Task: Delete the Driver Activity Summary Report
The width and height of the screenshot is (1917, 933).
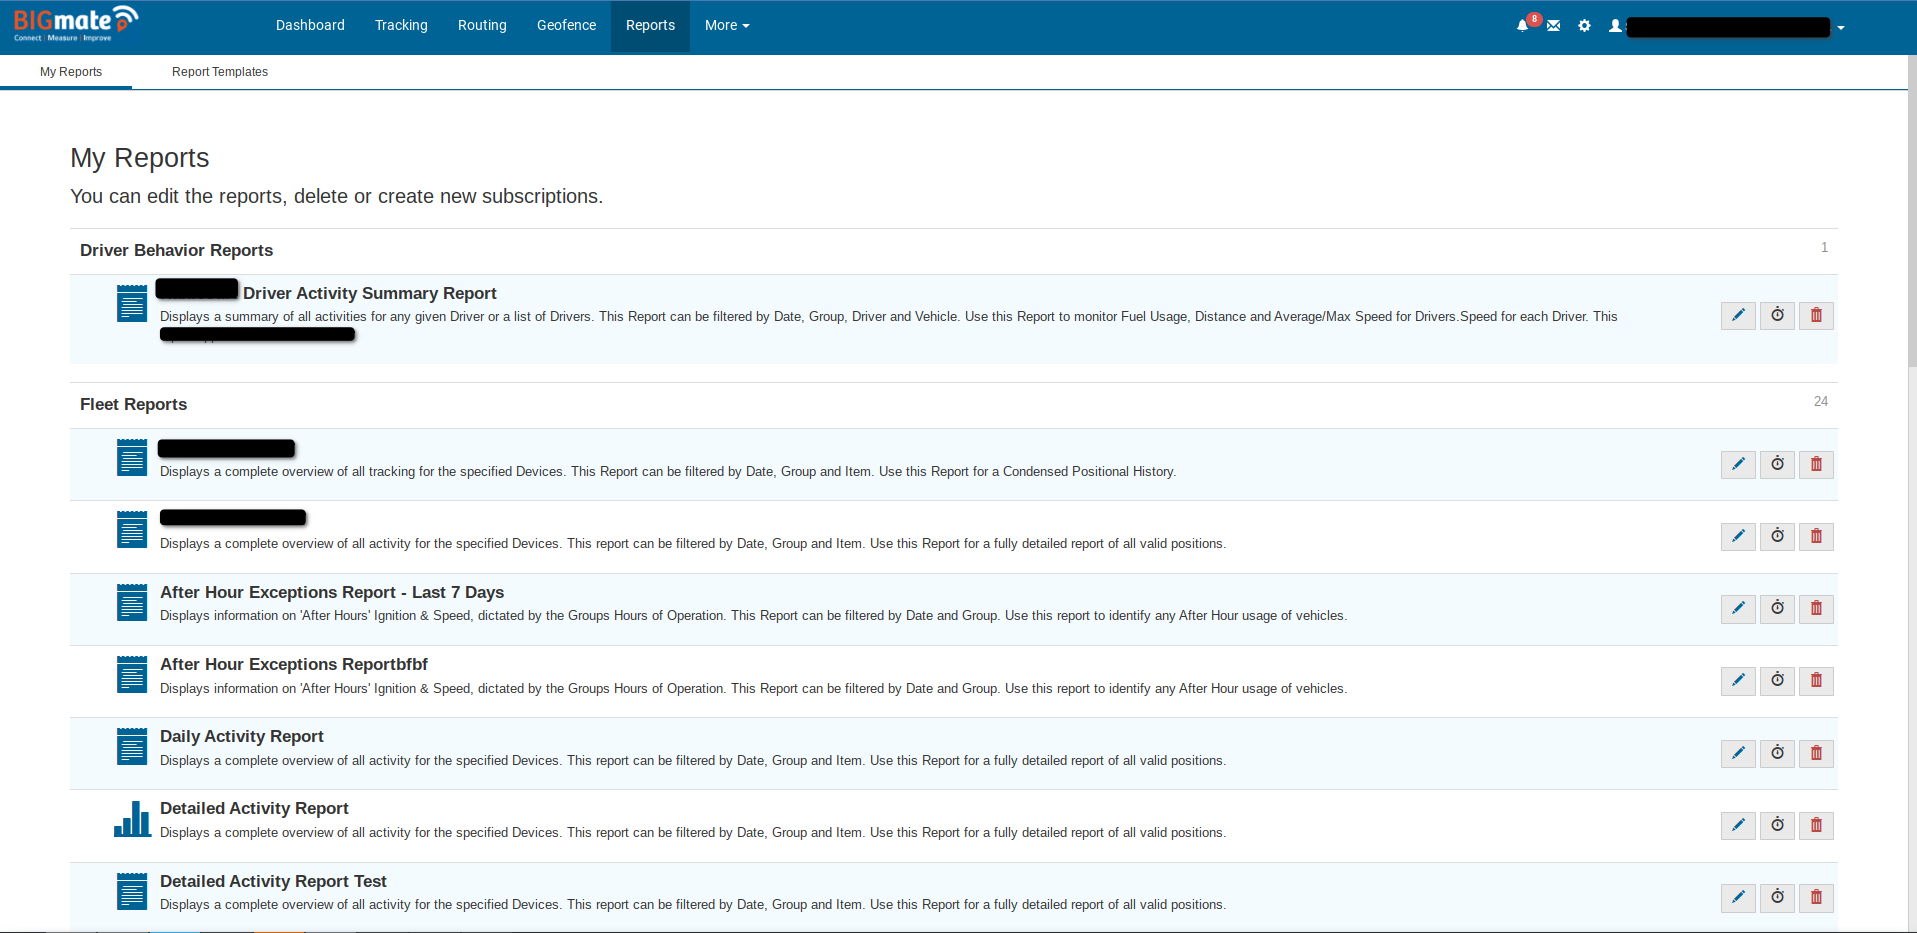Action: 1816,316
